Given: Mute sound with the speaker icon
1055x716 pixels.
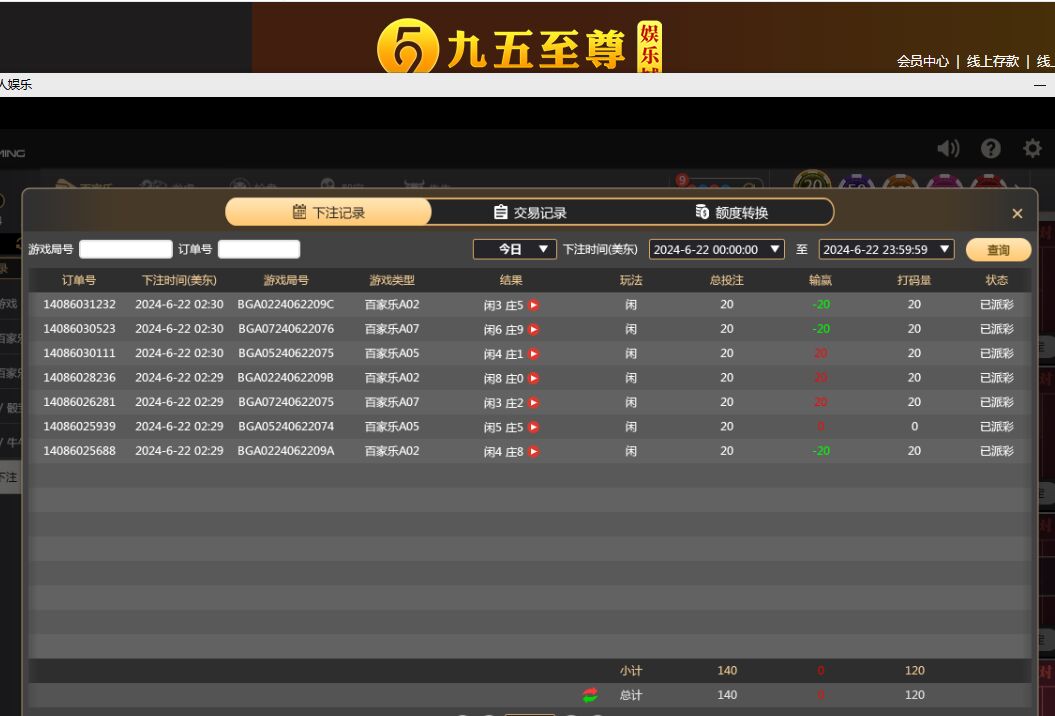Looking at the screenshot, I should [x=947, y=149].
